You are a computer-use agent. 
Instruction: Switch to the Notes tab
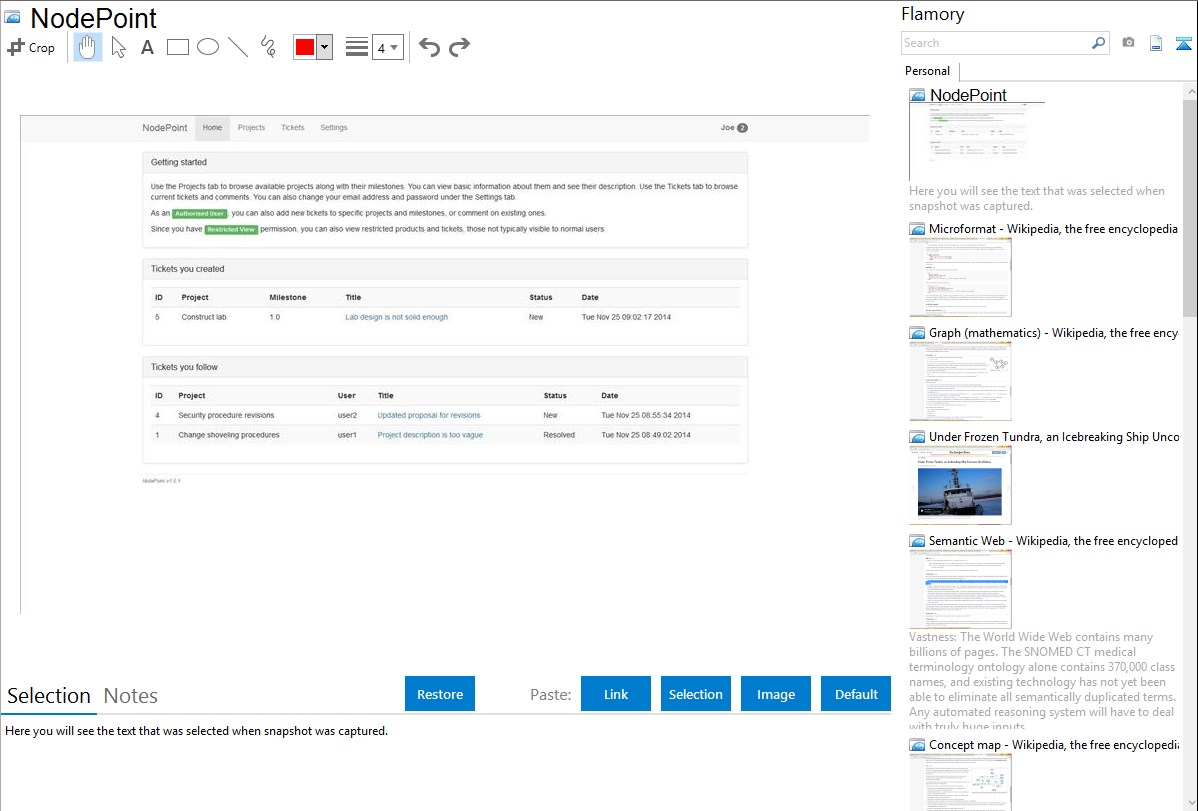coord(130,696)
